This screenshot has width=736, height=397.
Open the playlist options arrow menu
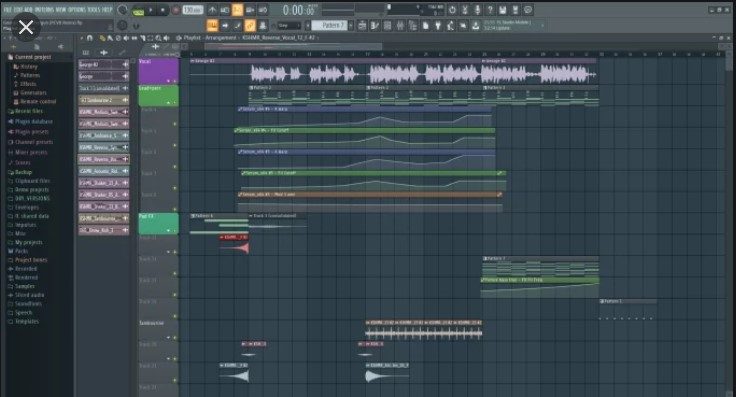(82, 38)
